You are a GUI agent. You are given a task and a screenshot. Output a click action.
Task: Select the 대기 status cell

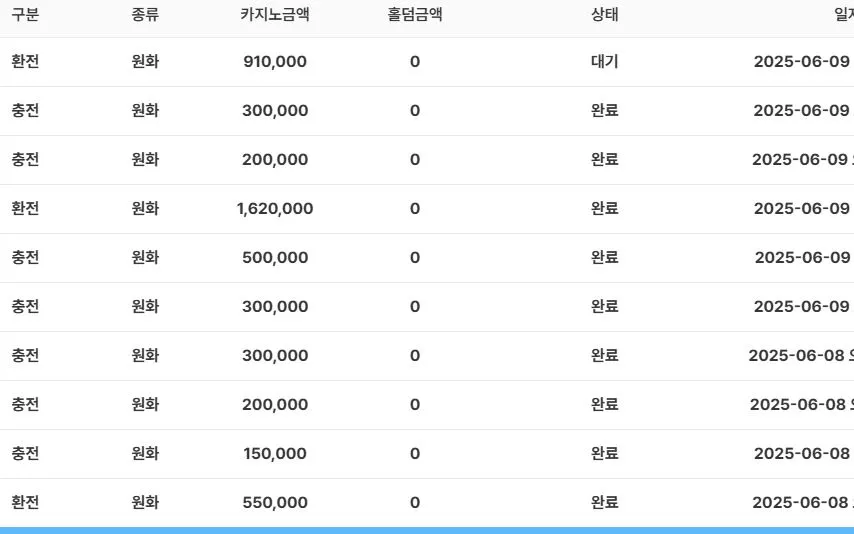point(605,62)
